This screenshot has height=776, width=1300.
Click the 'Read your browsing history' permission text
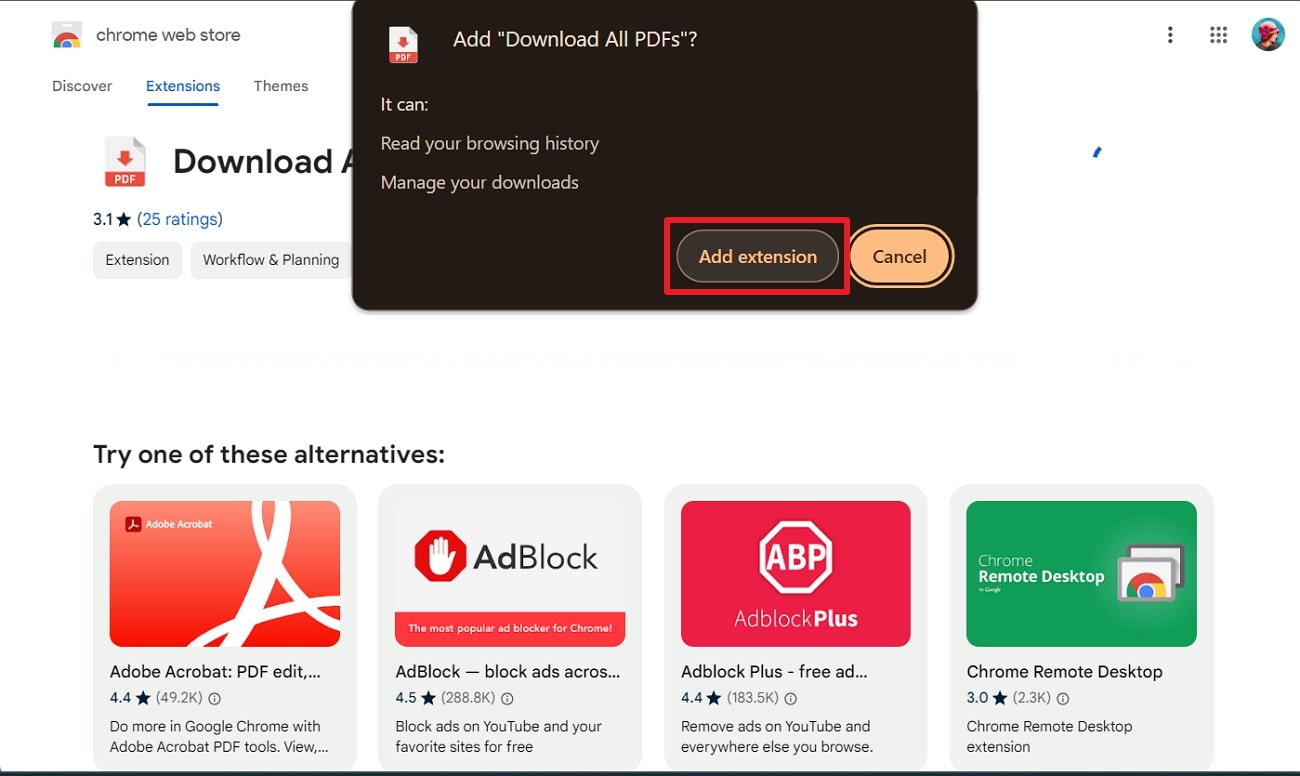coord(490,144)
